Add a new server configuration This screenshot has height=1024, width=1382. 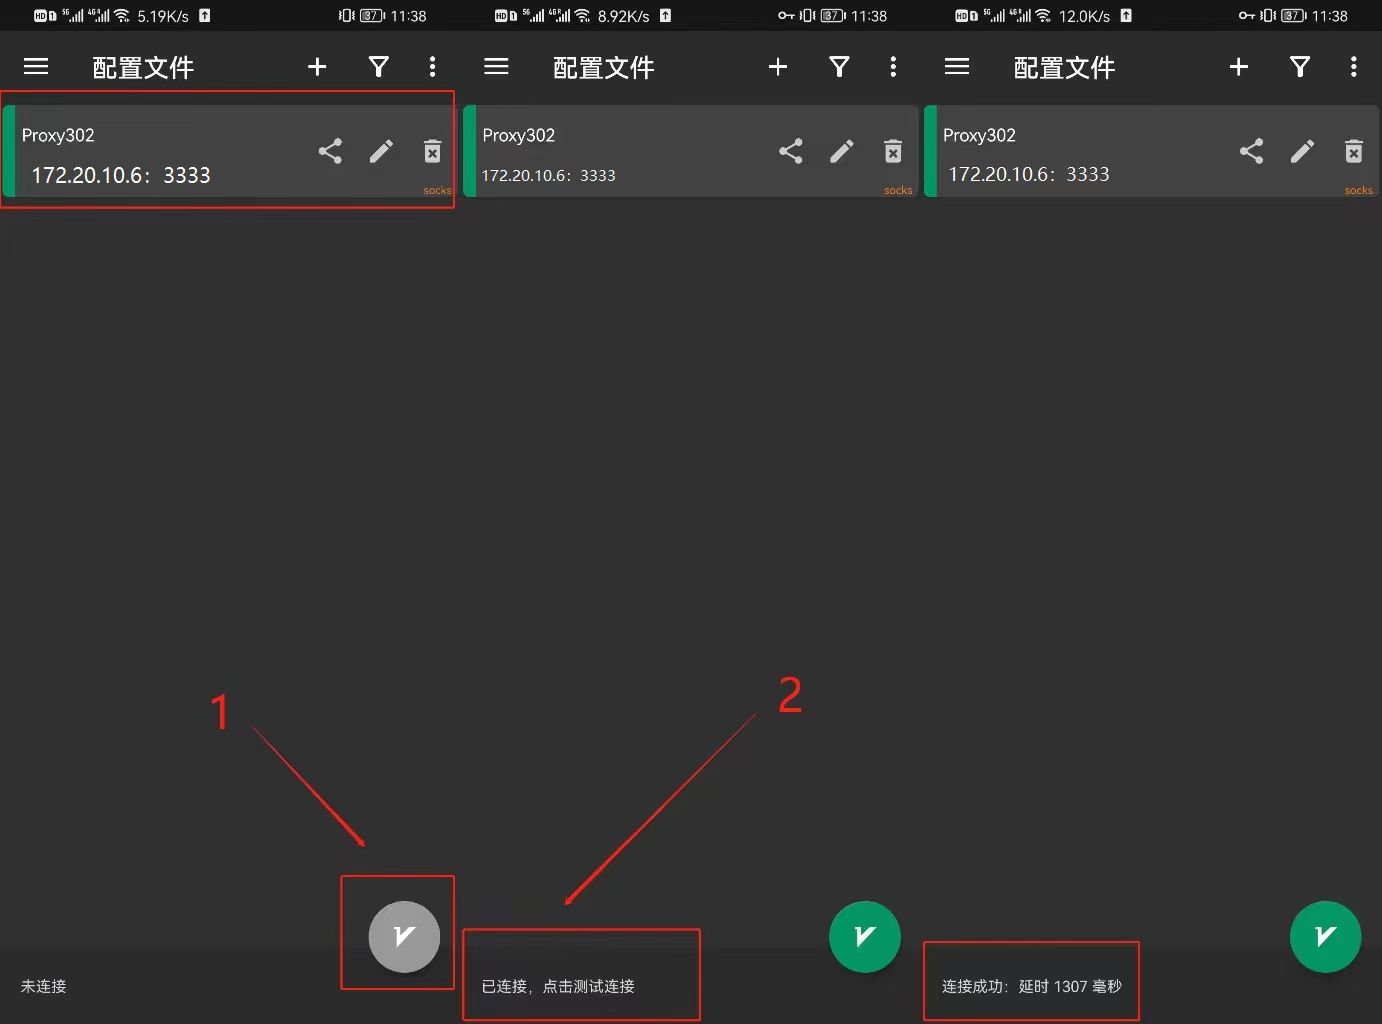click(x=317, y=66)
